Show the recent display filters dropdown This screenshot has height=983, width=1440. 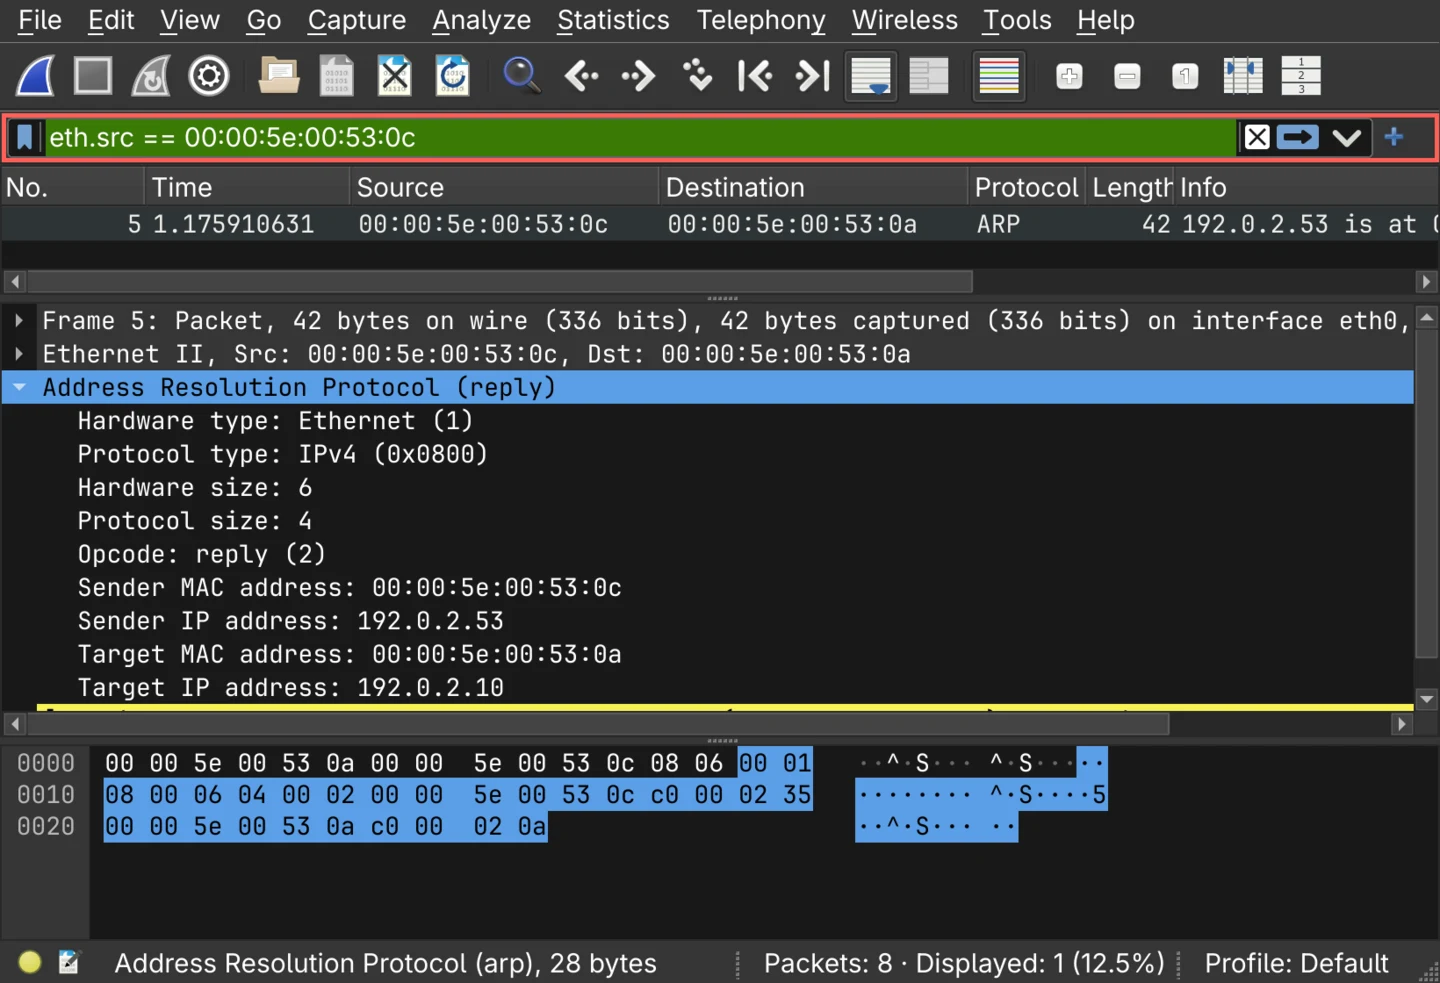[1347, 137]
